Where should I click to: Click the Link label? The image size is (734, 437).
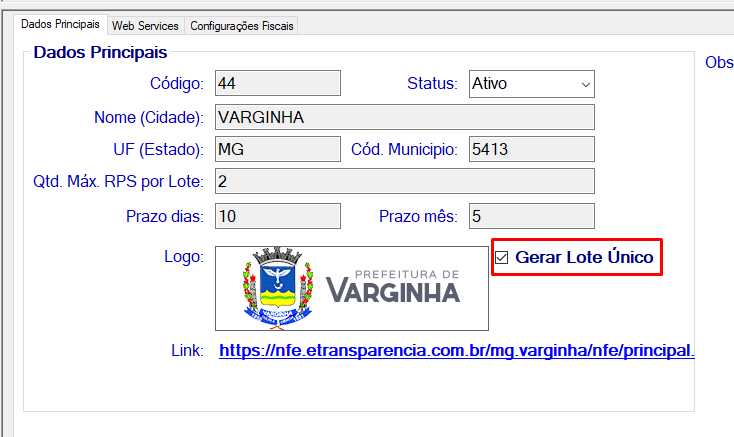click(x=187, y=350)
